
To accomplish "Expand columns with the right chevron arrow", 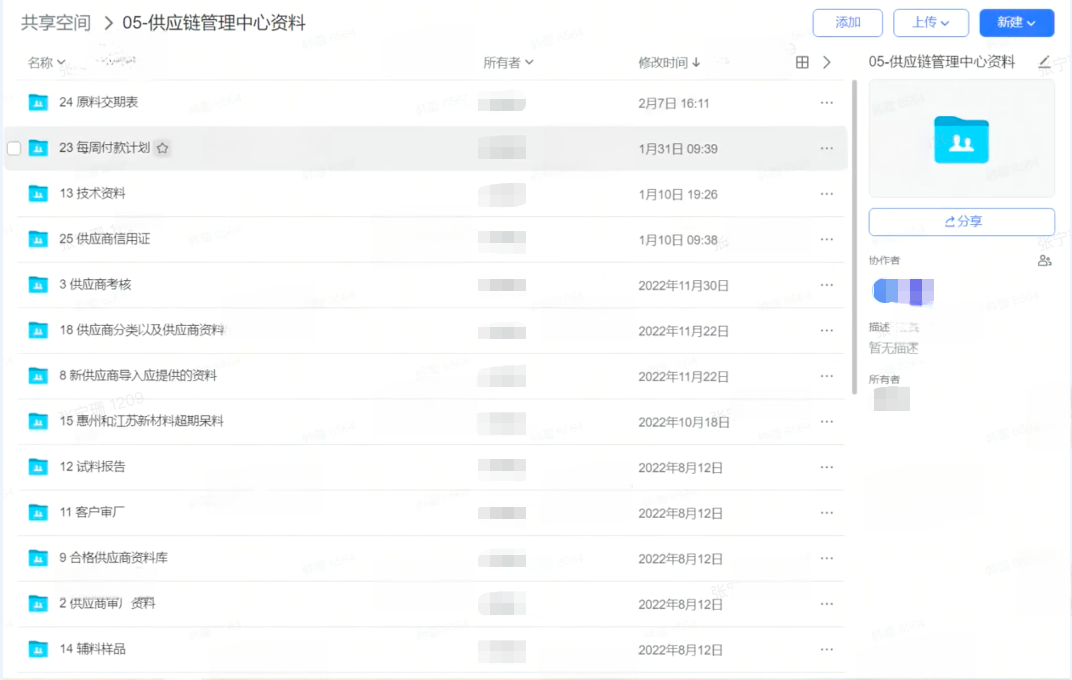I will click(x=826, y=62).
